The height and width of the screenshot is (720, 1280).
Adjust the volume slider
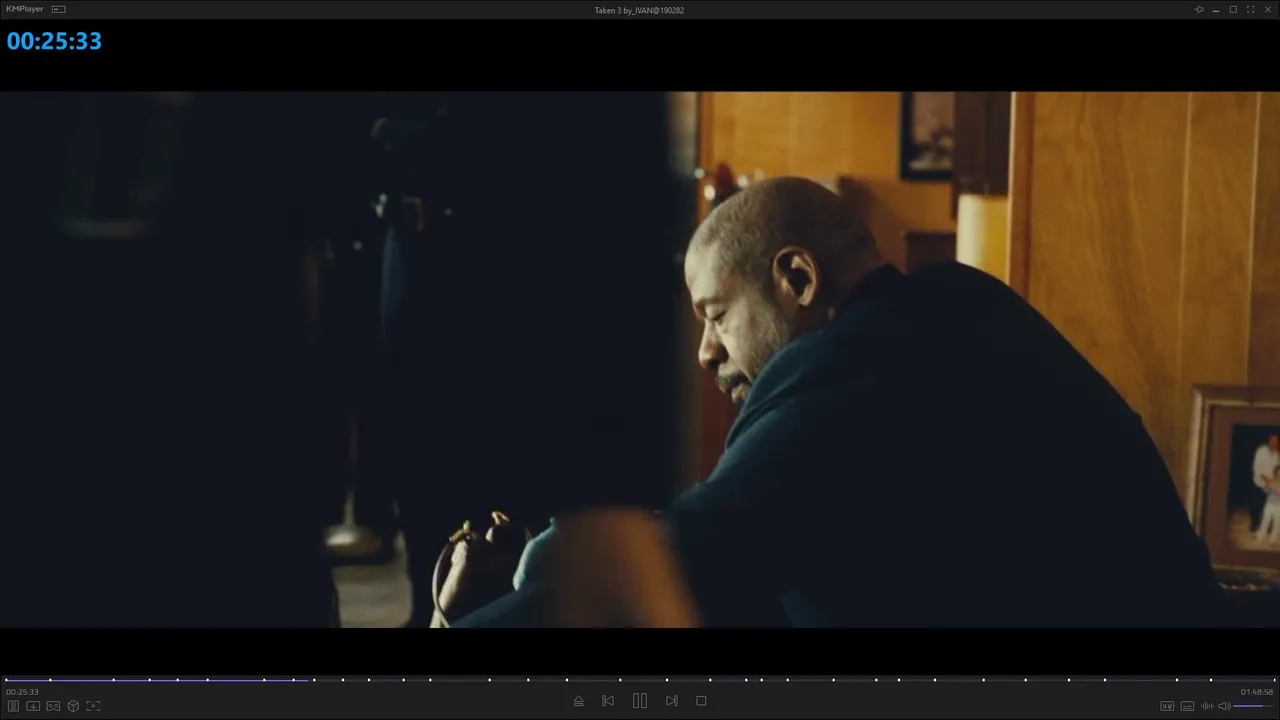(1254, 706)
